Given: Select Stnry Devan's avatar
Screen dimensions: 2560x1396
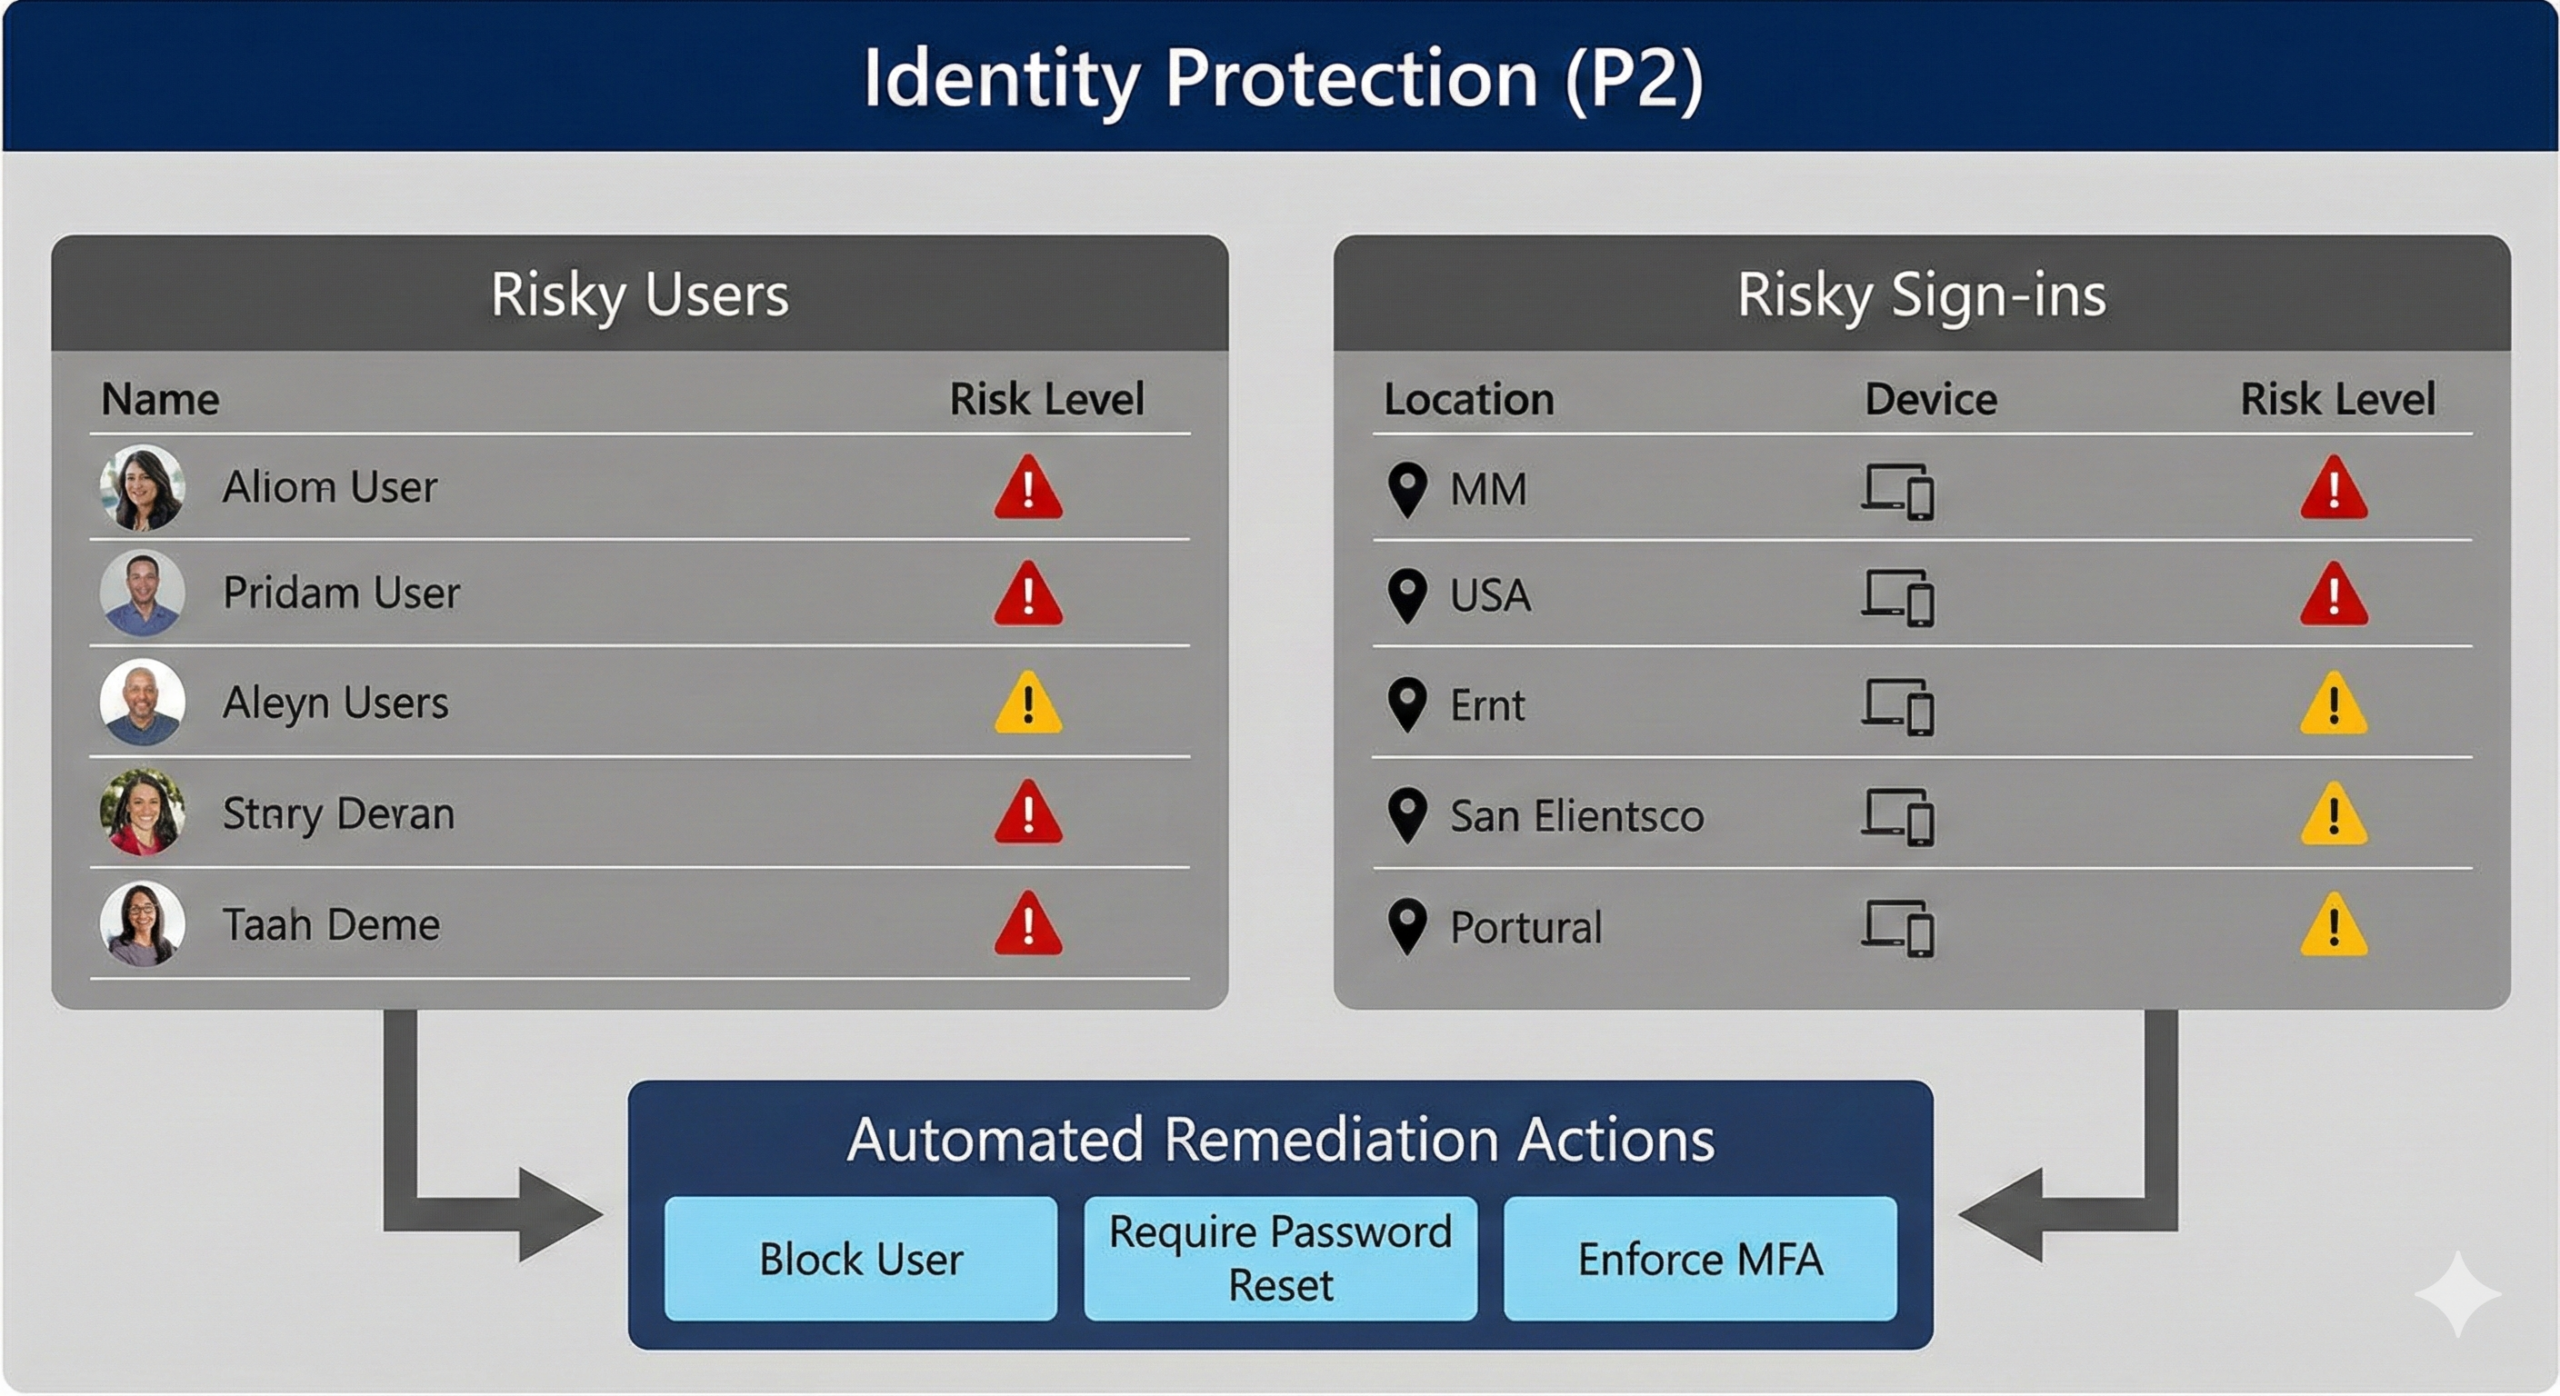Looking at the screenshot, I should click(x=142, y=812).
